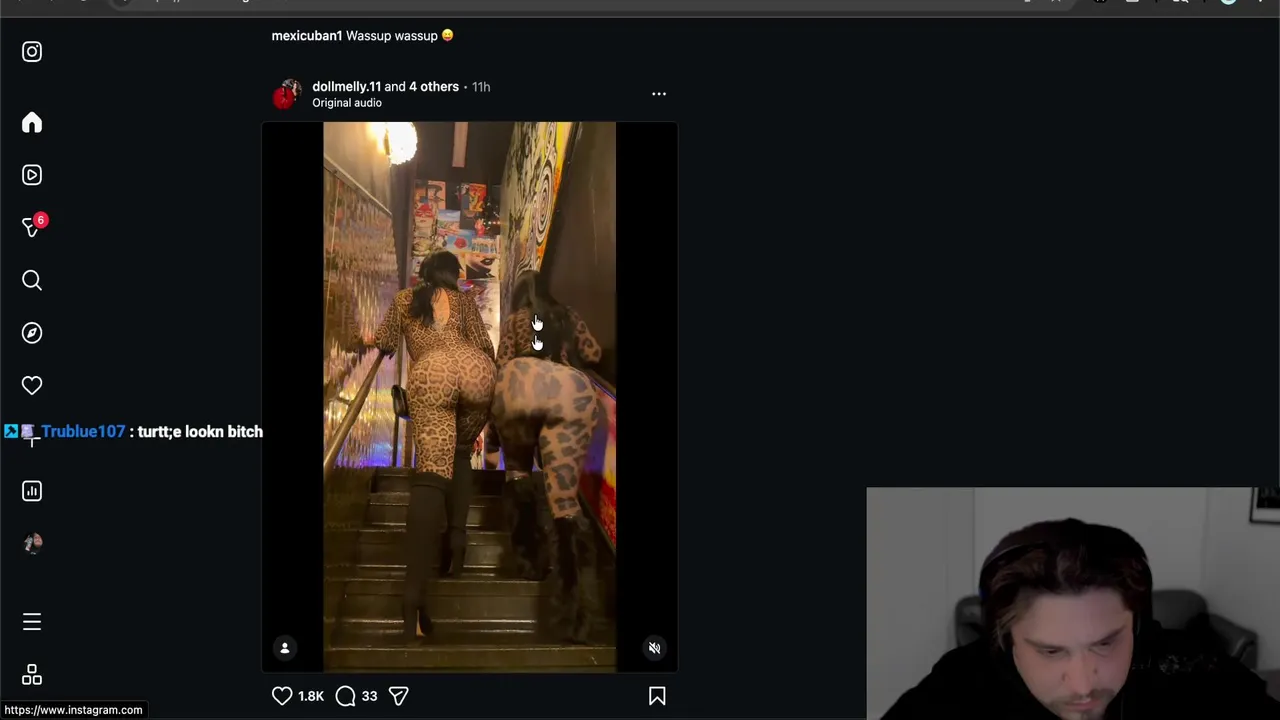Screen dimensions: 1280x720
Task: Click the Instagram logo in the sidebar
Action: coord(32,52)
